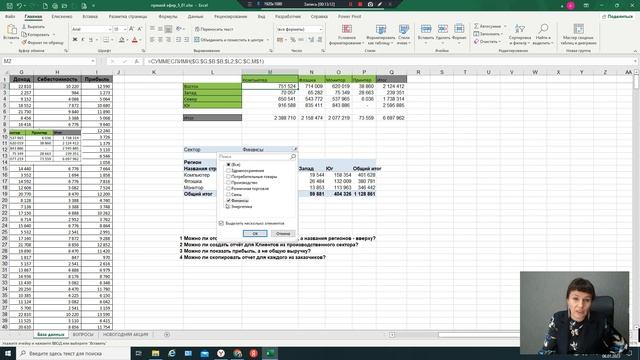Click the cell borders icon

pos(106,40)
